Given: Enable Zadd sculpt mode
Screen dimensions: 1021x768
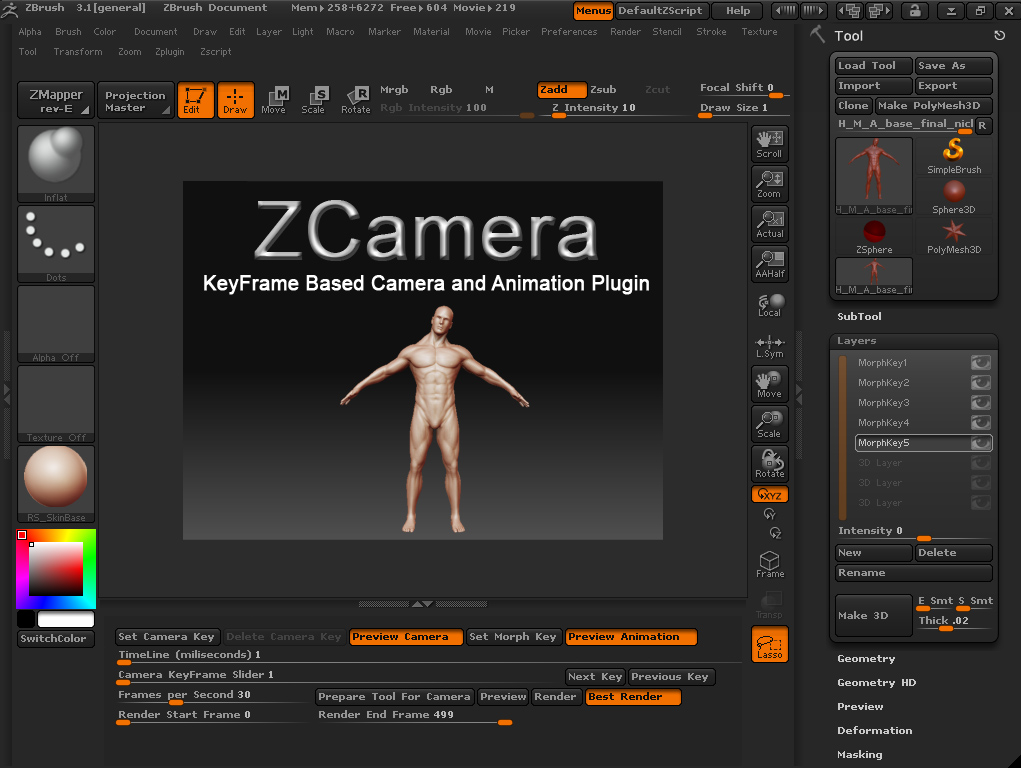Looking at the screenshot, I should [561, 90].
